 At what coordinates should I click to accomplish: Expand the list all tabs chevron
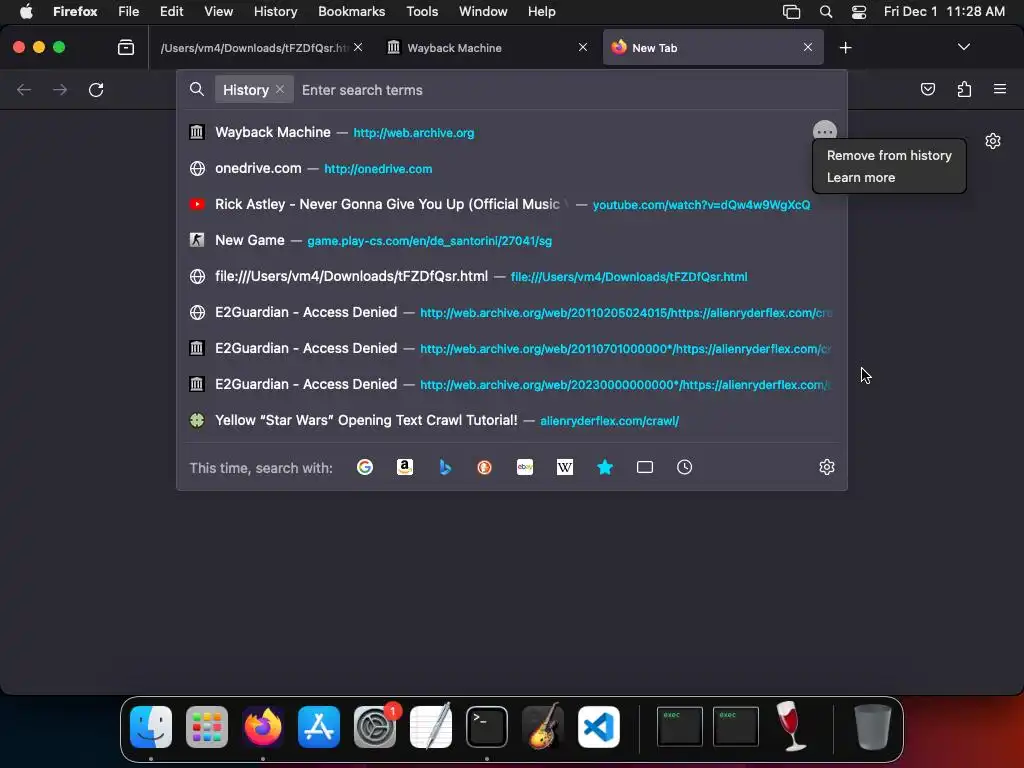(x=963, y=47)
